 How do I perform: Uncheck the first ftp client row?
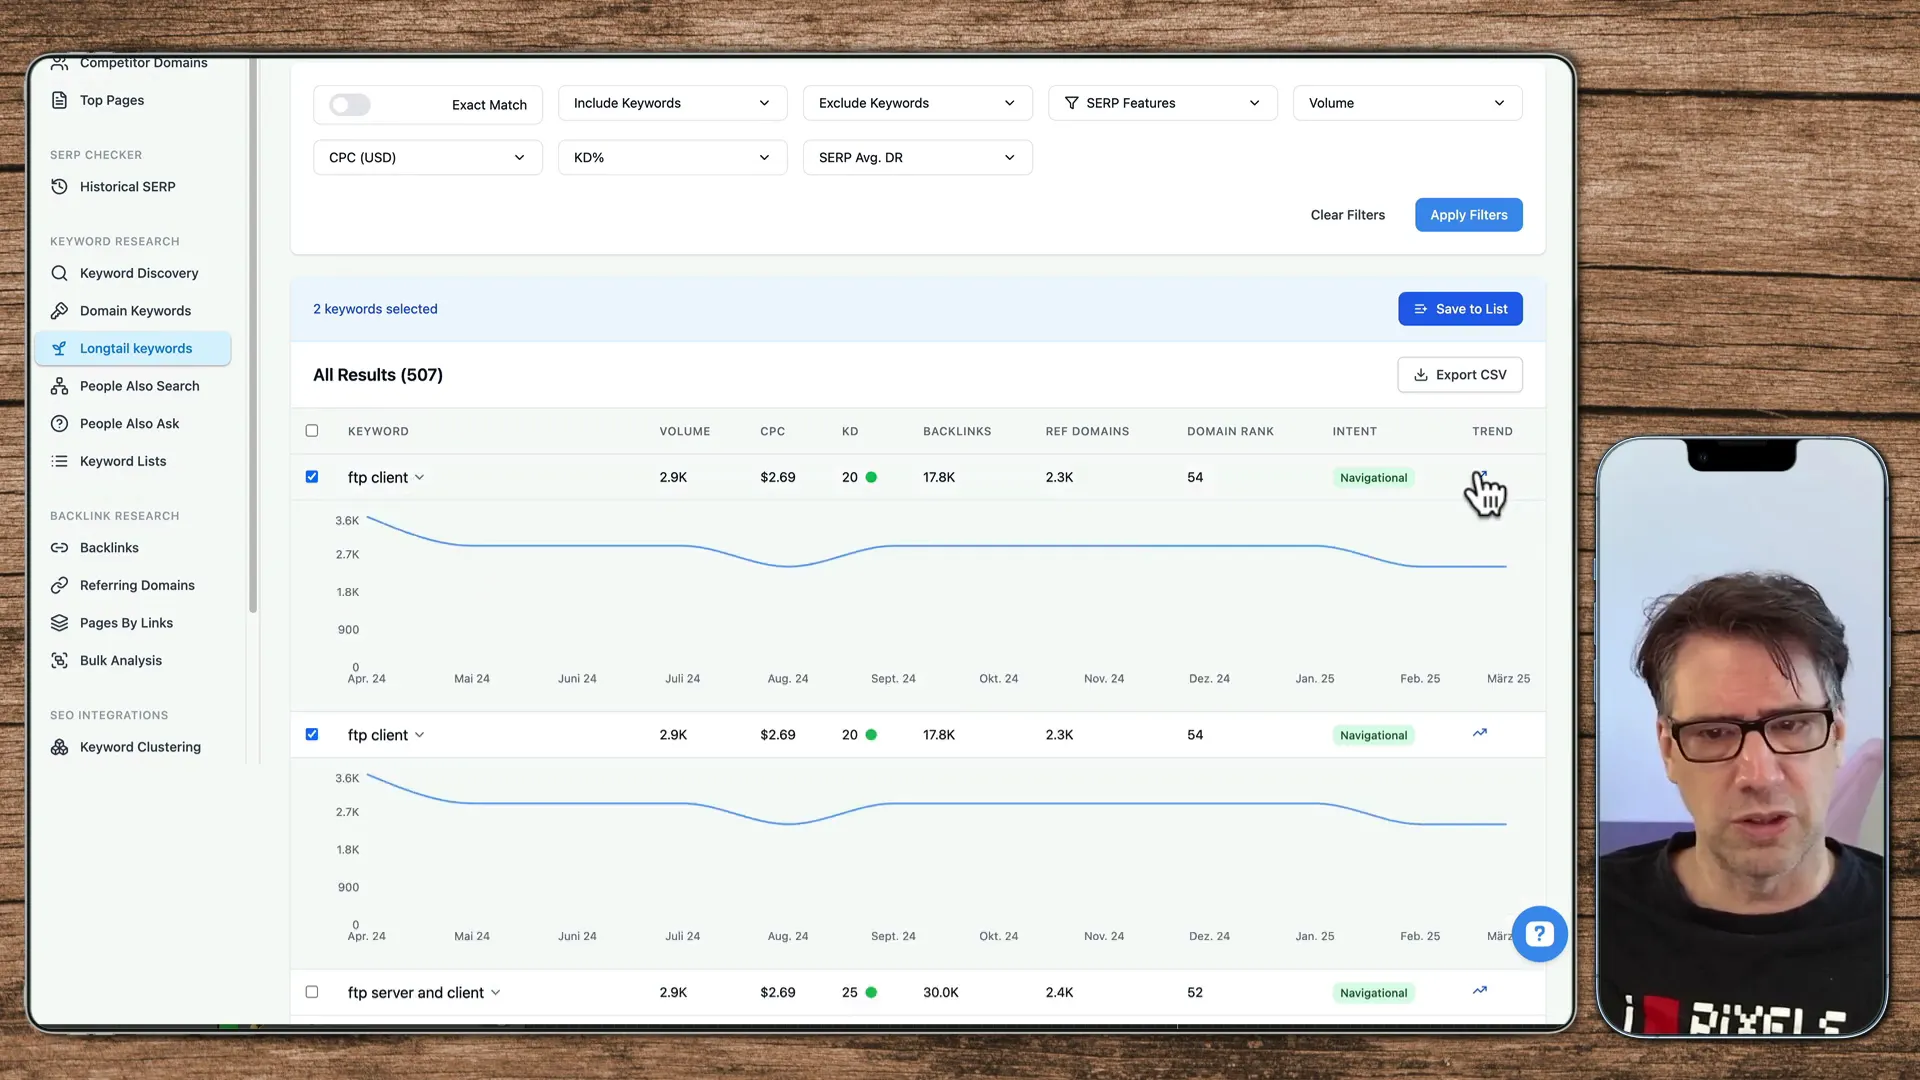pos(312,477)
